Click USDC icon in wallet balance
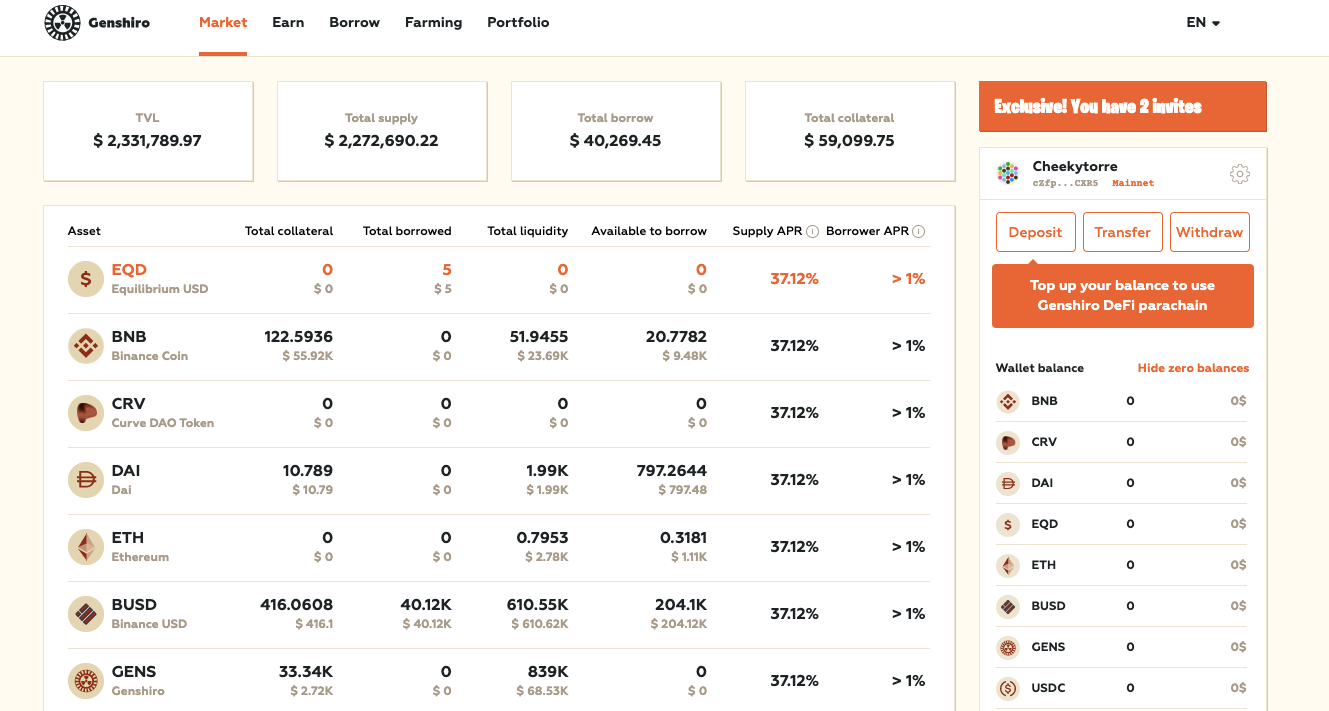Image resolution: width=1329 pixels, height=711 pixels. 1008,688
